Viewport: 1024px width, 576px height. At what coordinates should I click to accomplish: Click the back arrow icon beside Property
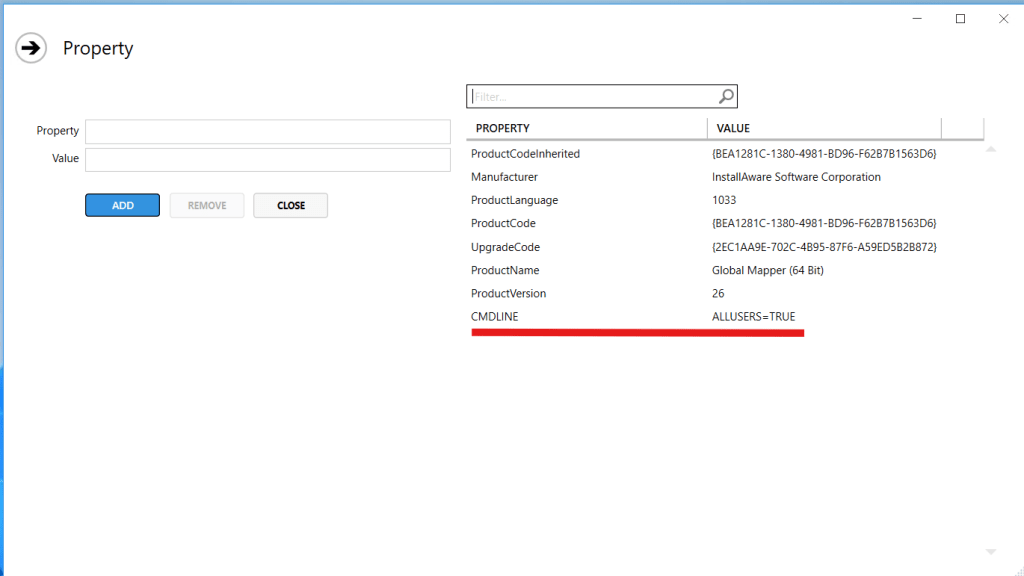click(31, 48)
